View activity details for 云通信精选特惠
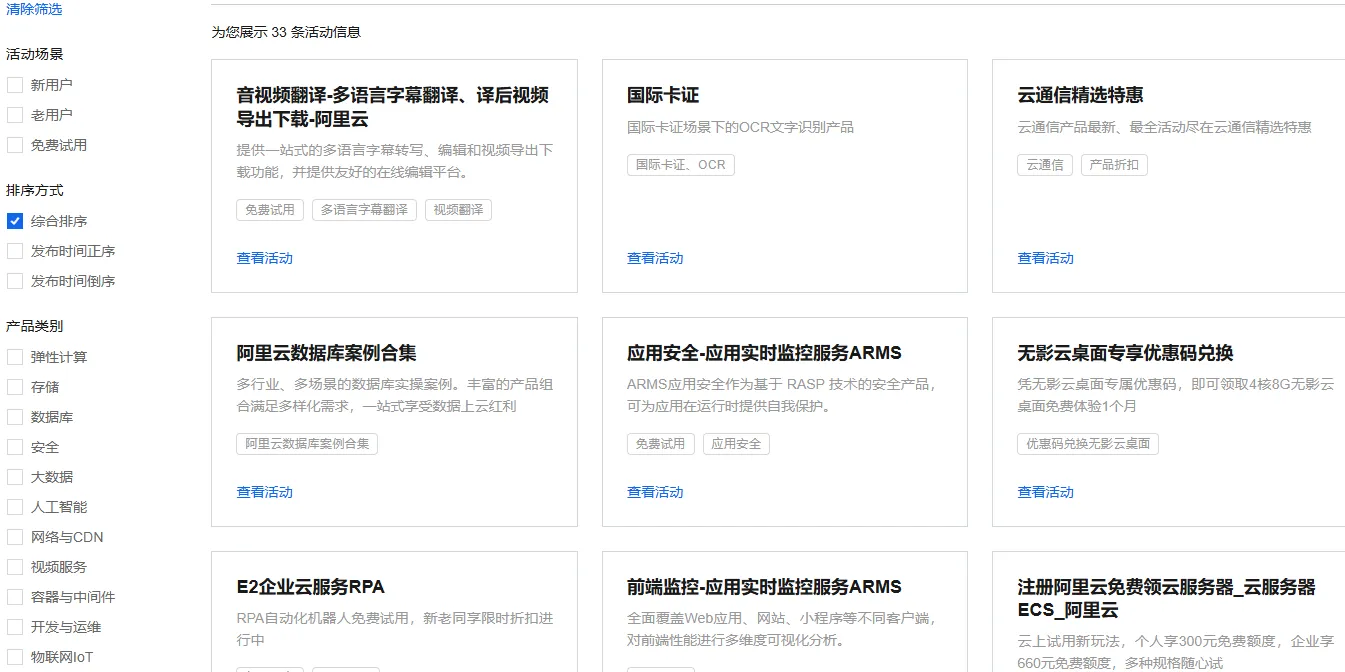 (1045, 258)
